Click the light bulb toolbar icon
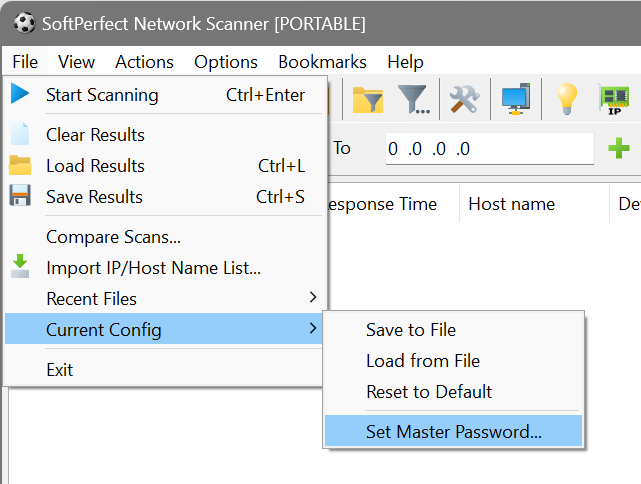This screenshot has width=641, height=484. coord(567,99)
